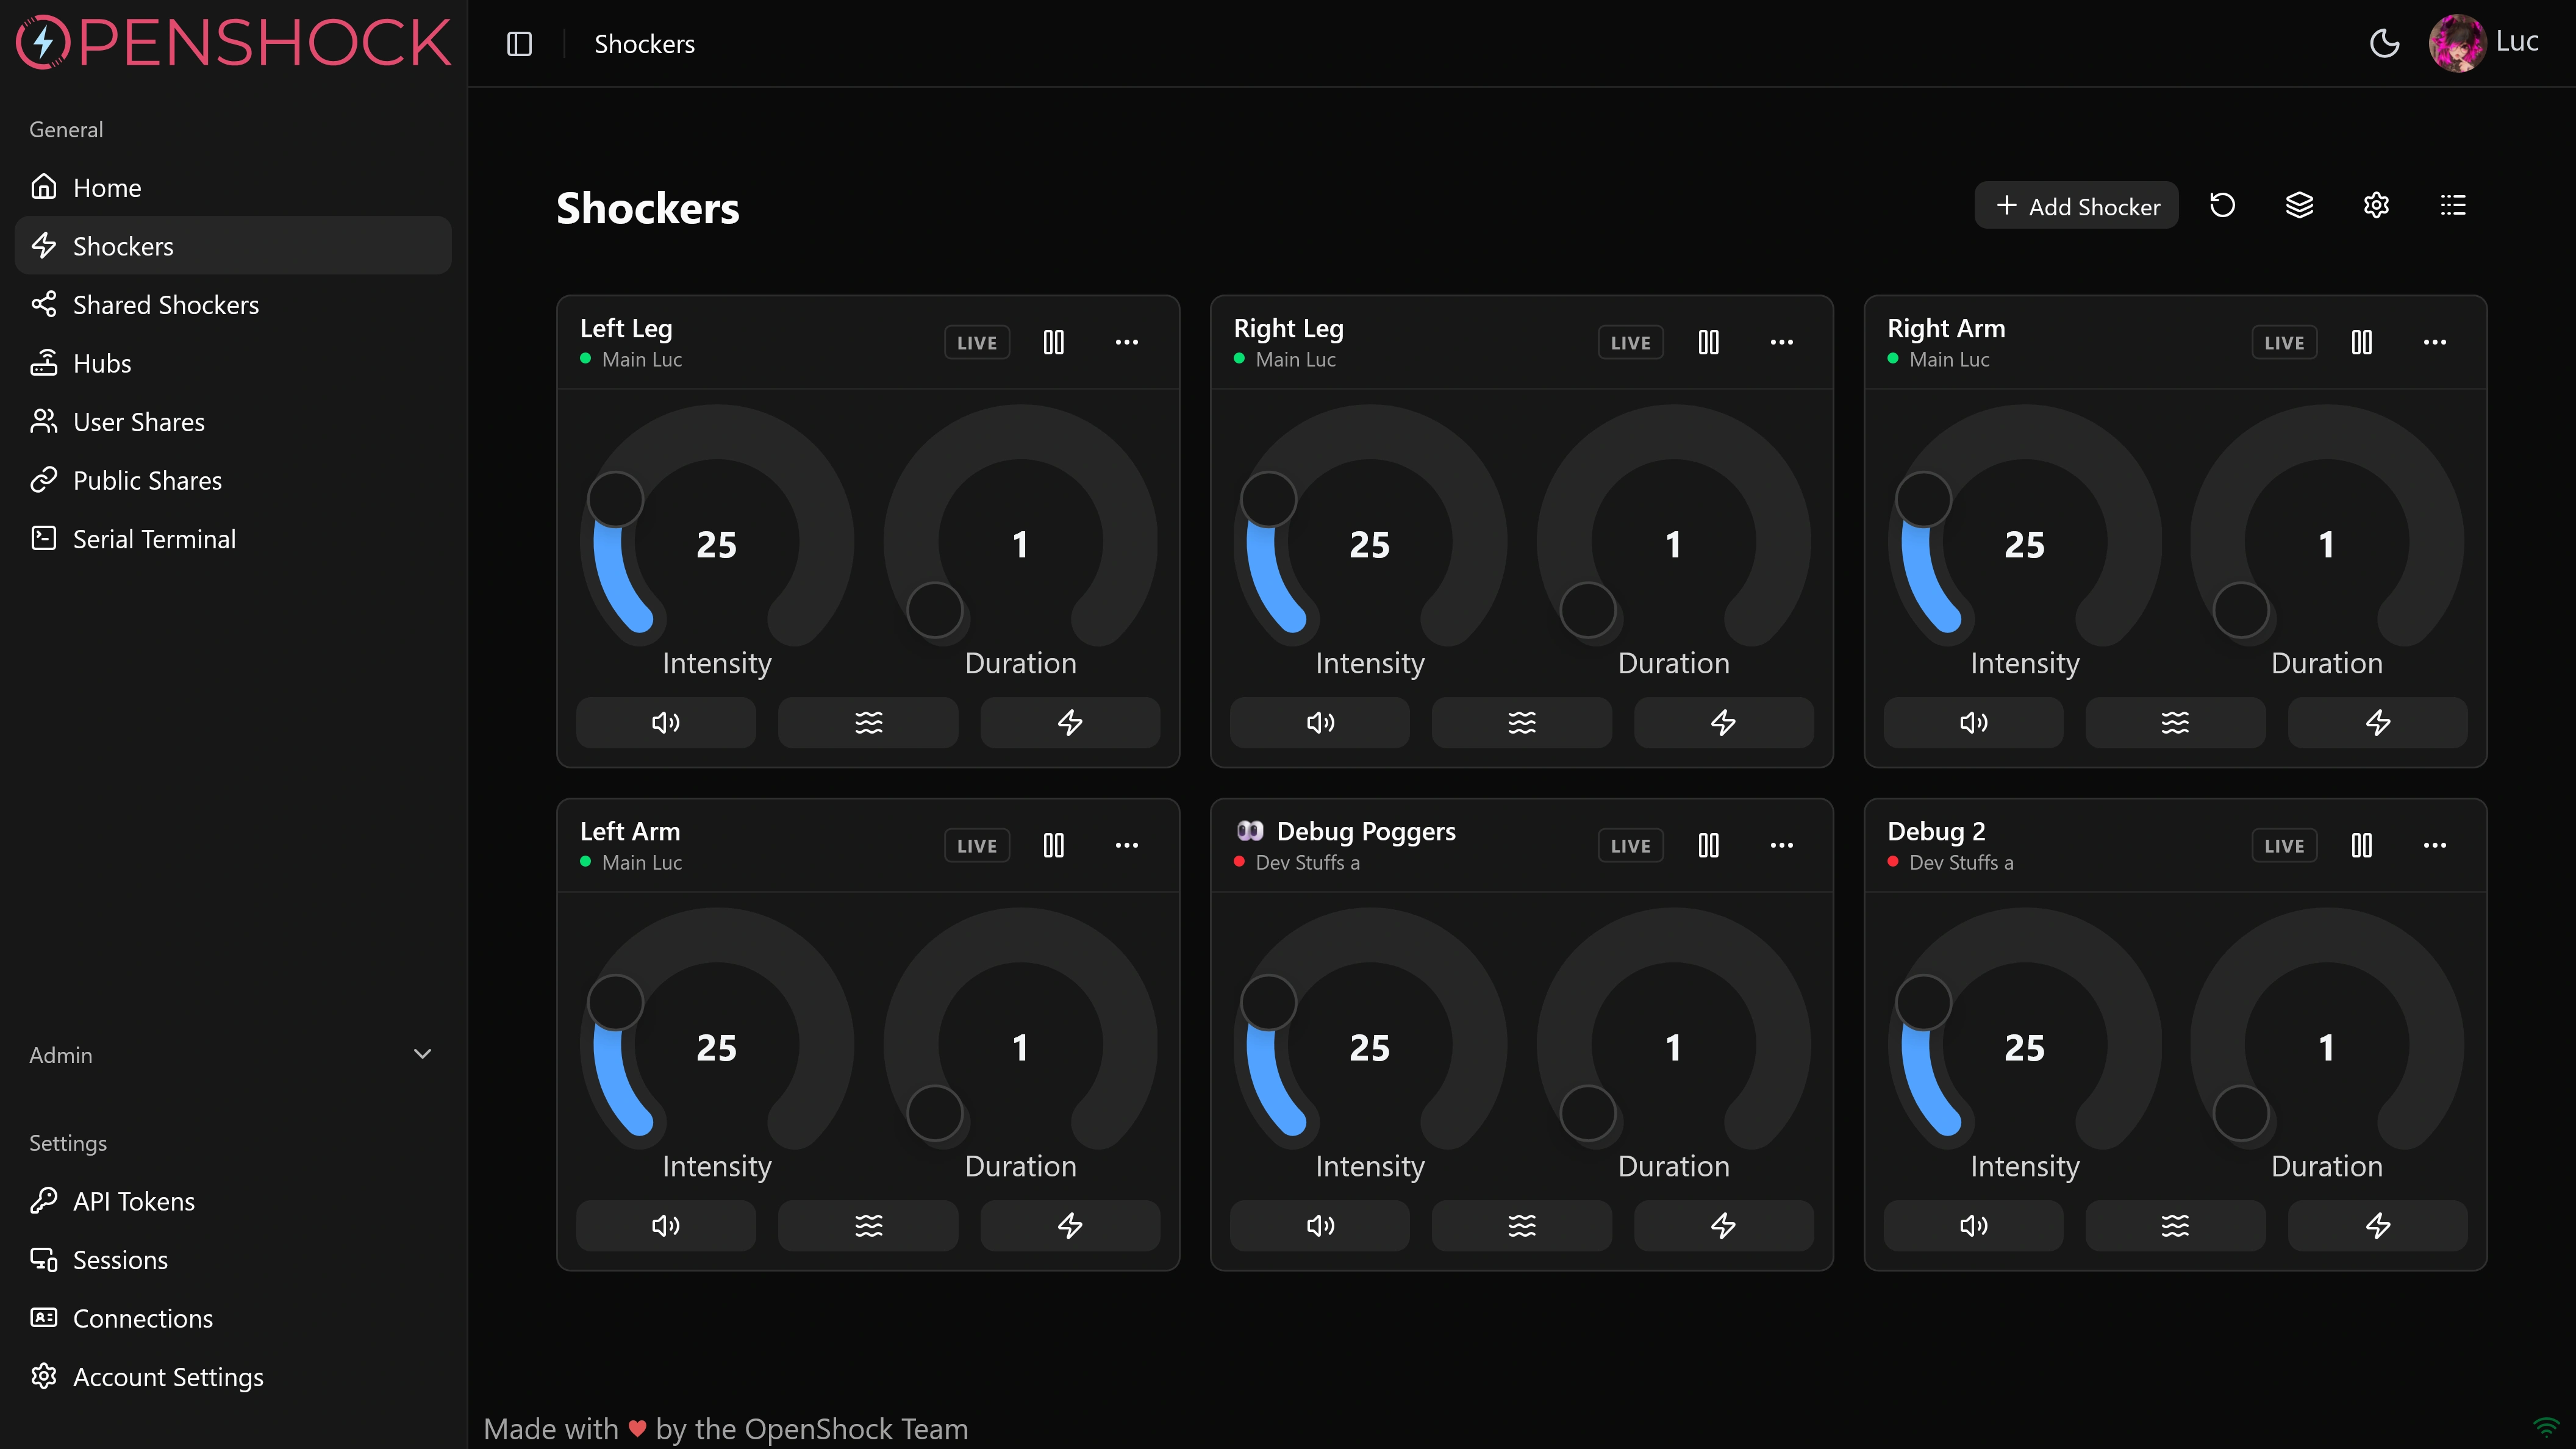2576x1449 pixels.
Task: Open Left Arm more options menu
Action: pos(1127,845)
